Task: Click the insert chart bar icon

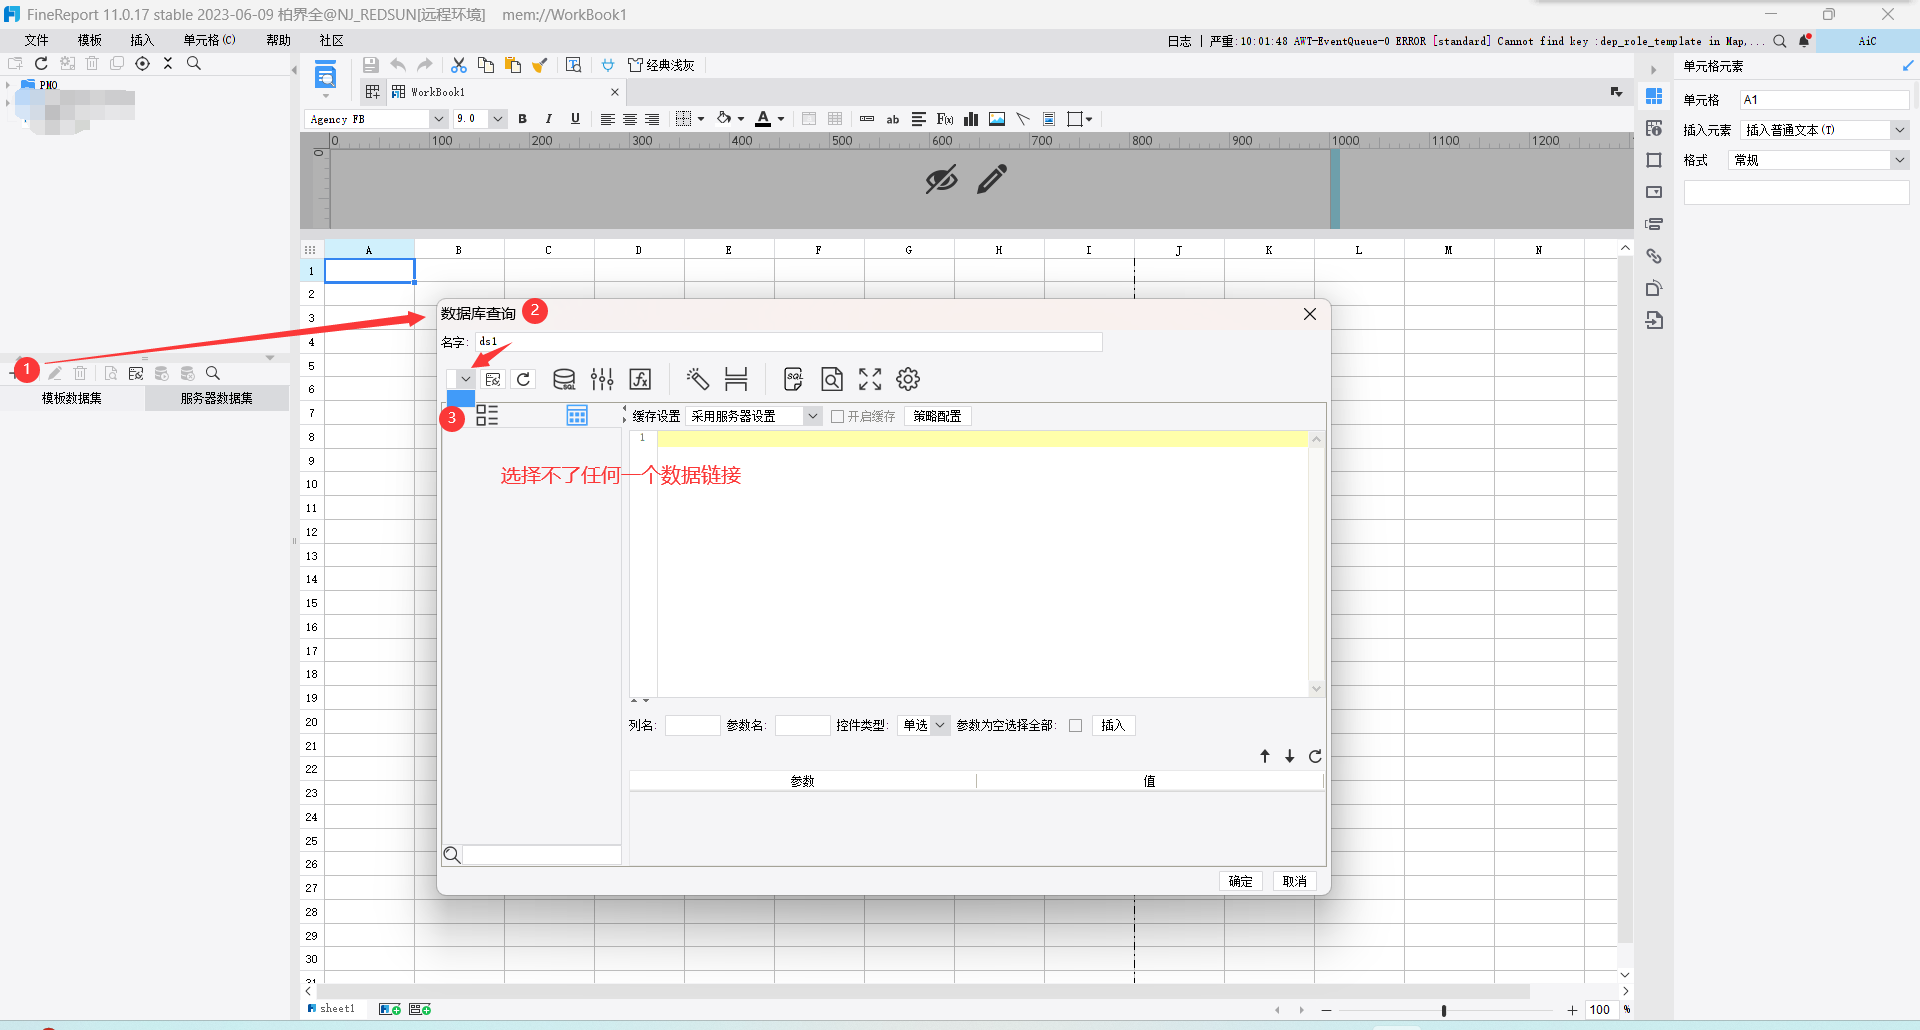Action: click(971, 119)
